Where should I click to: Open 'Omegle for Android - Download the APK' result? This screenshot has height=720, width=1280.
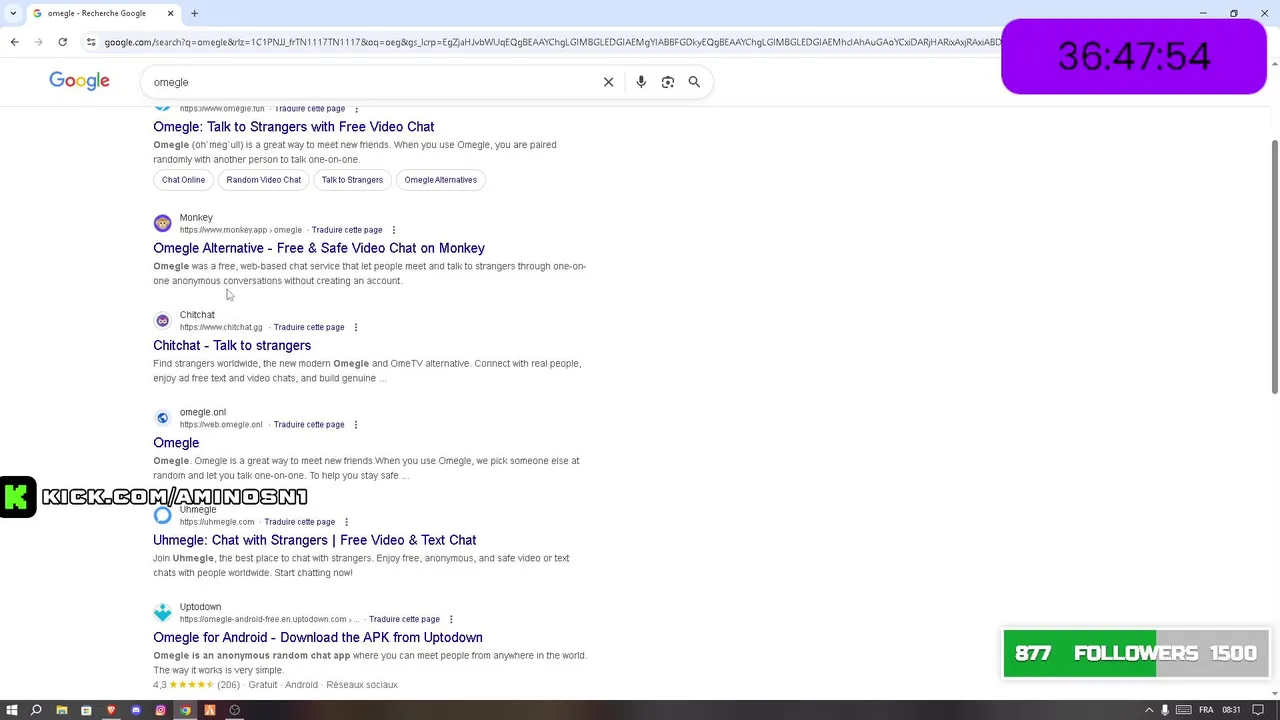click(318, 637)
